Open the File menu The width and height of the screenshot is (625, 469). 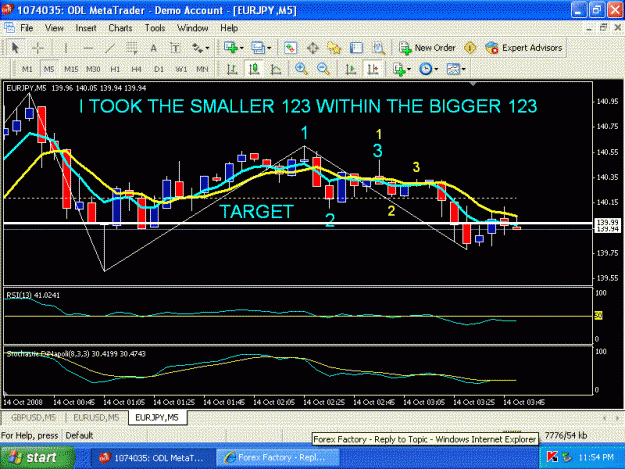(x=27, y=28)
